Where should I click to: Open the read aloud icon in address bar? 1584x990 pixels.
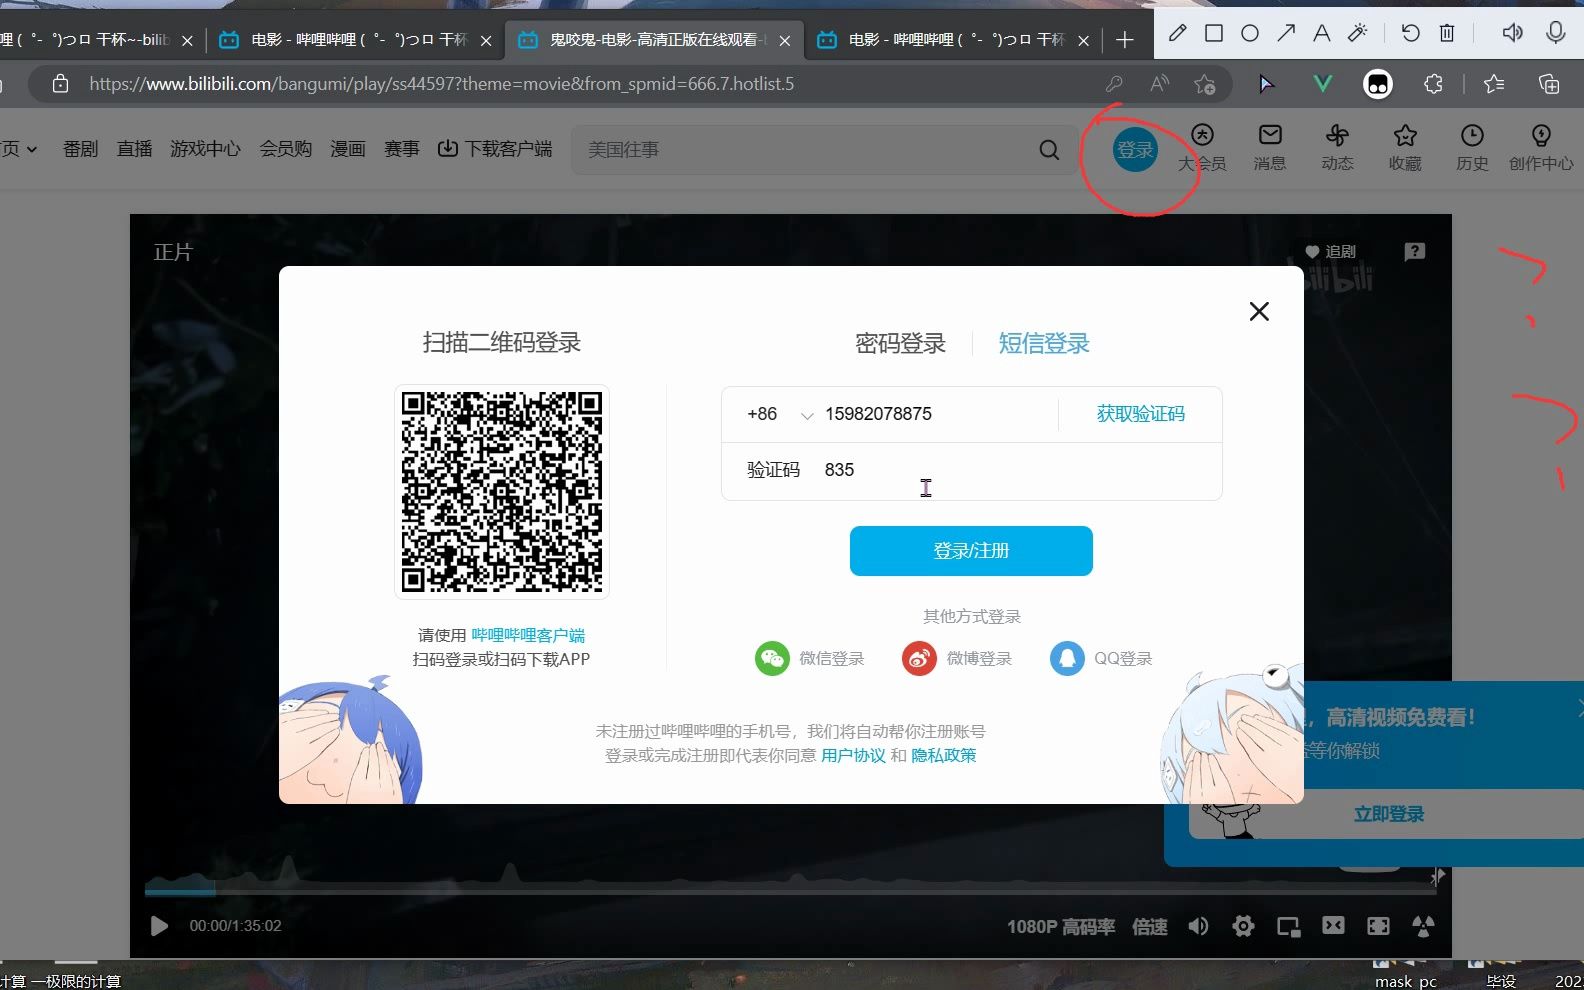tap(1159, 84)
